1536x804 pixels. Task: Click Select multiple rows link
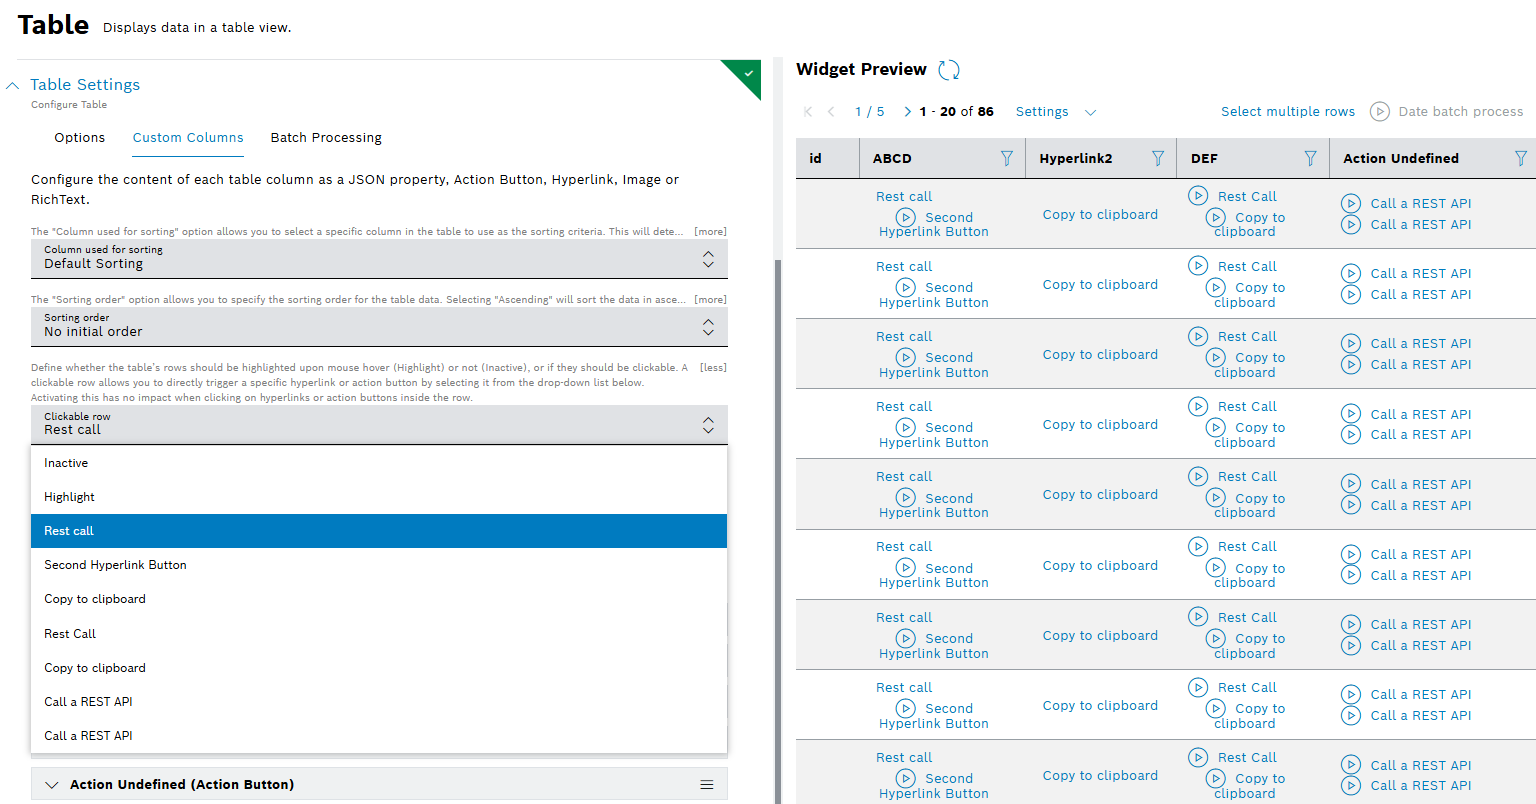pyautogui.click(x=1287, y=112)
